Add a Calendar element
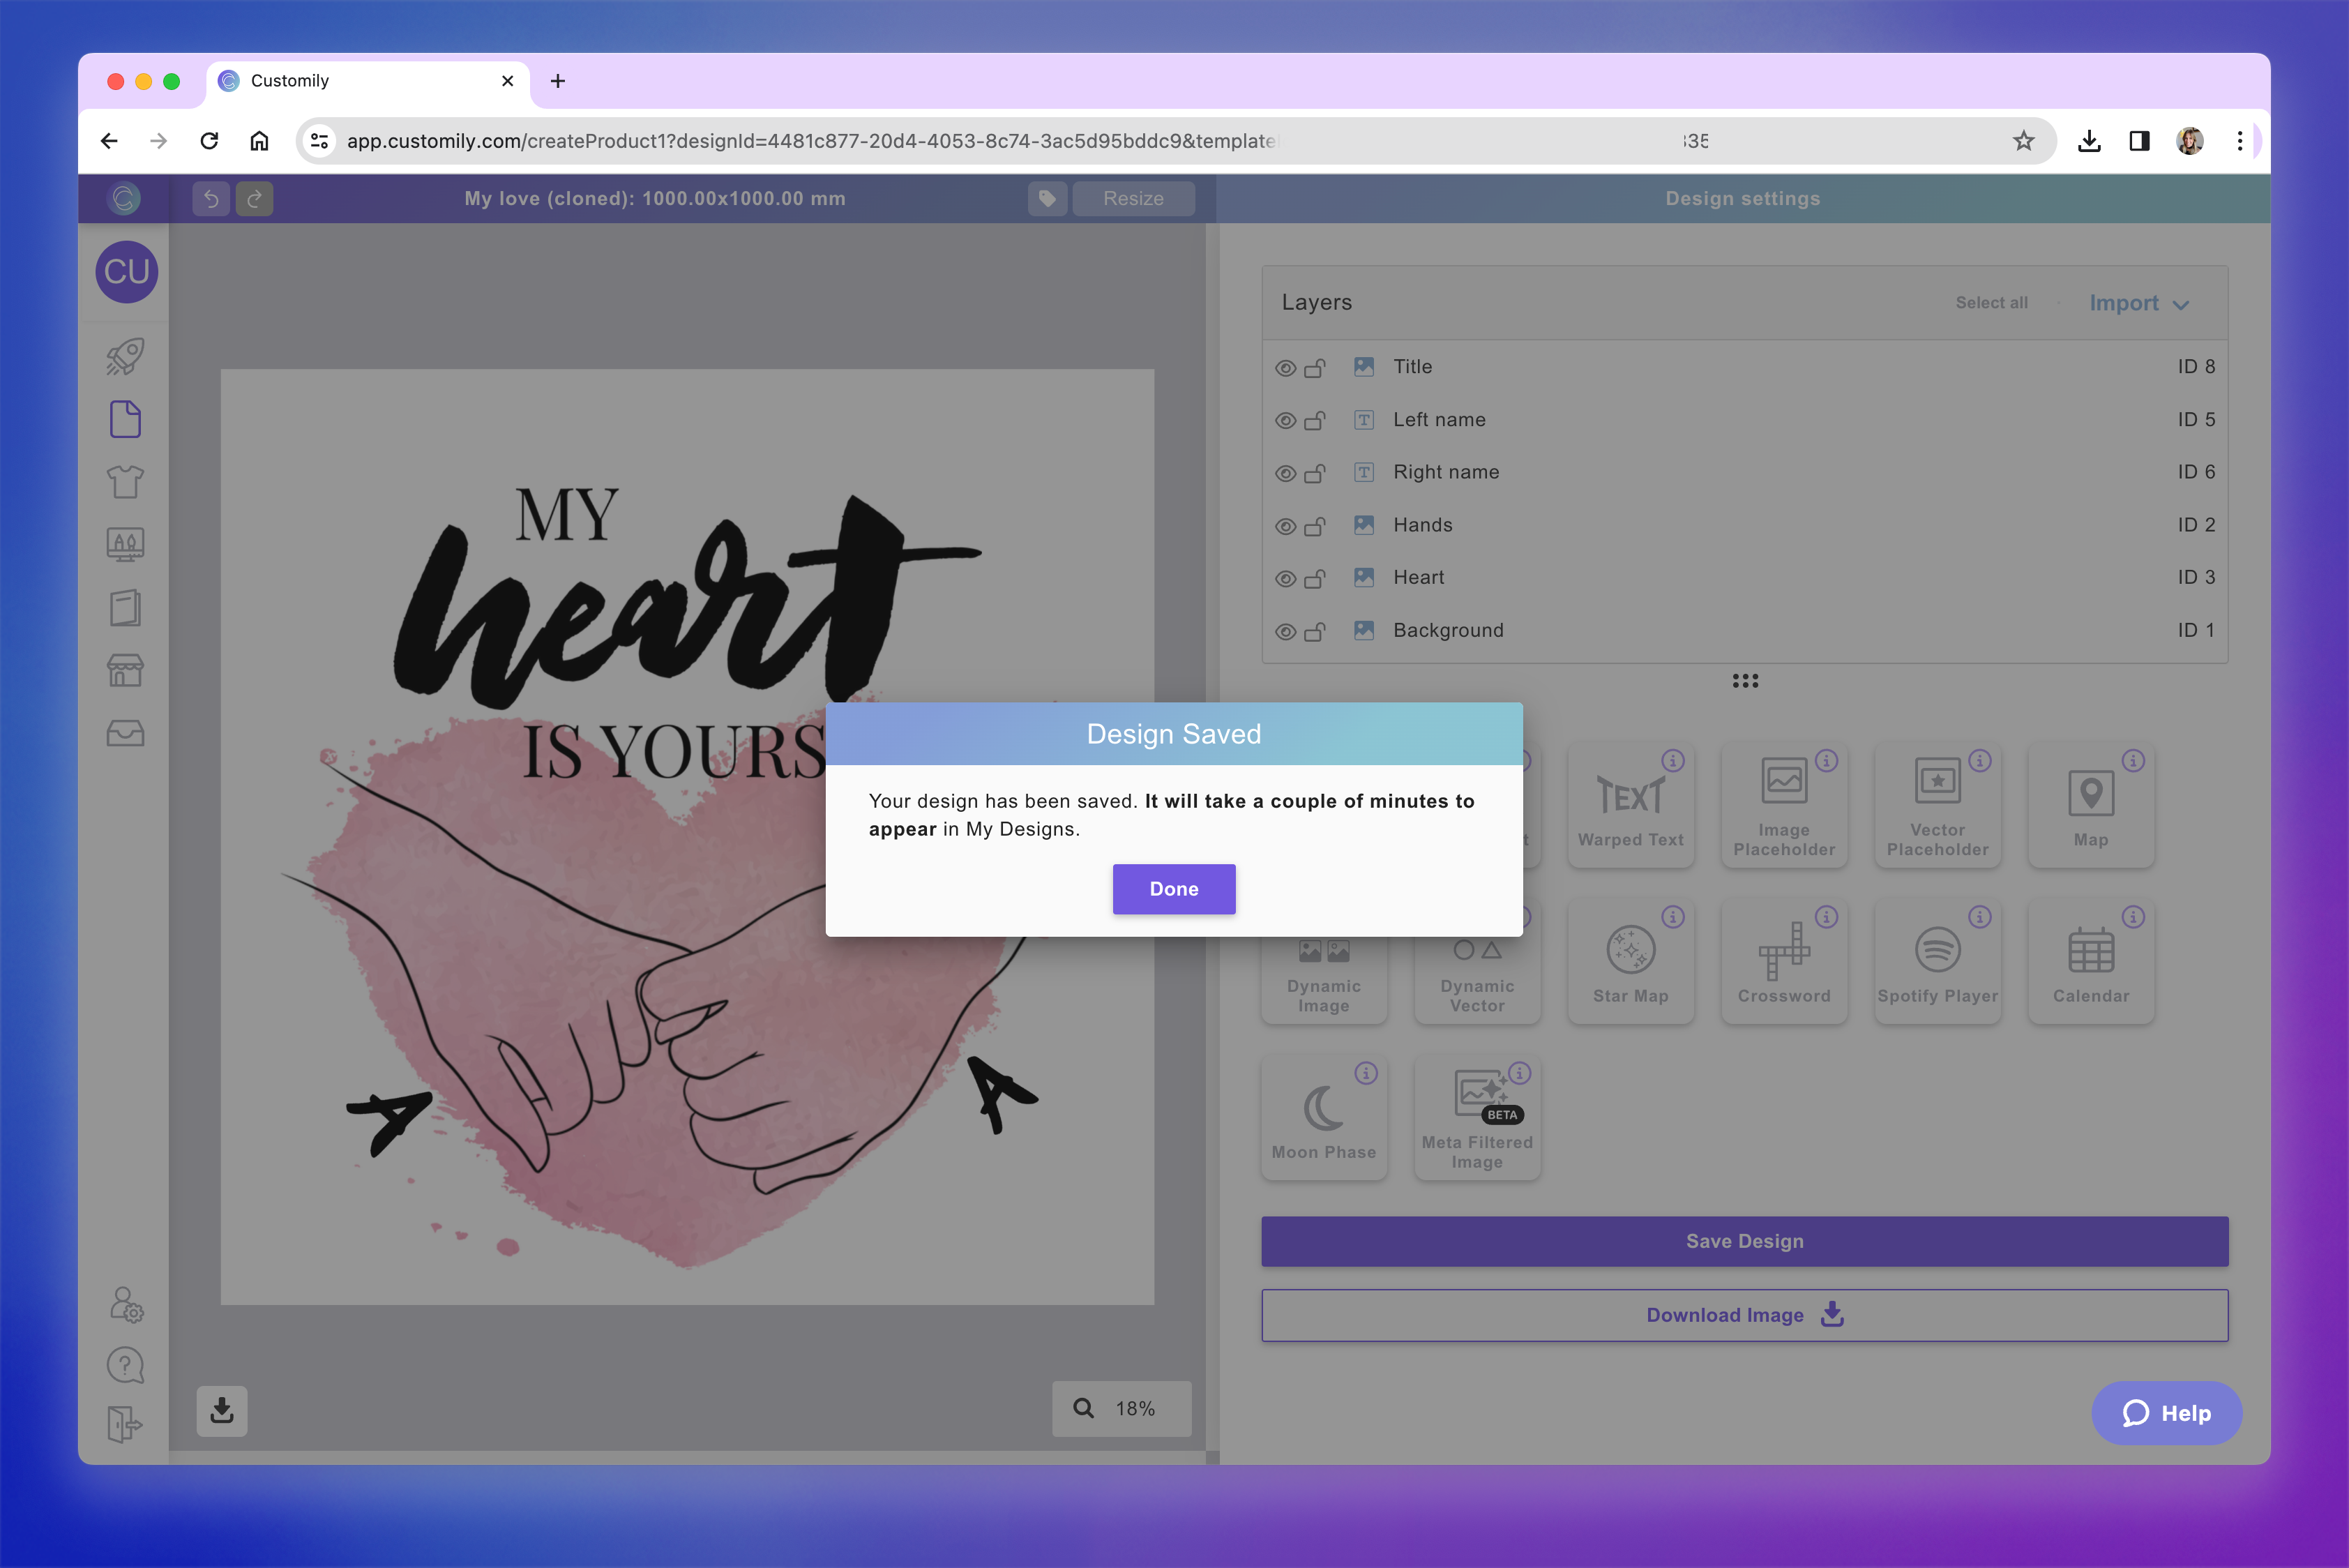 [x=2091, y=961]
